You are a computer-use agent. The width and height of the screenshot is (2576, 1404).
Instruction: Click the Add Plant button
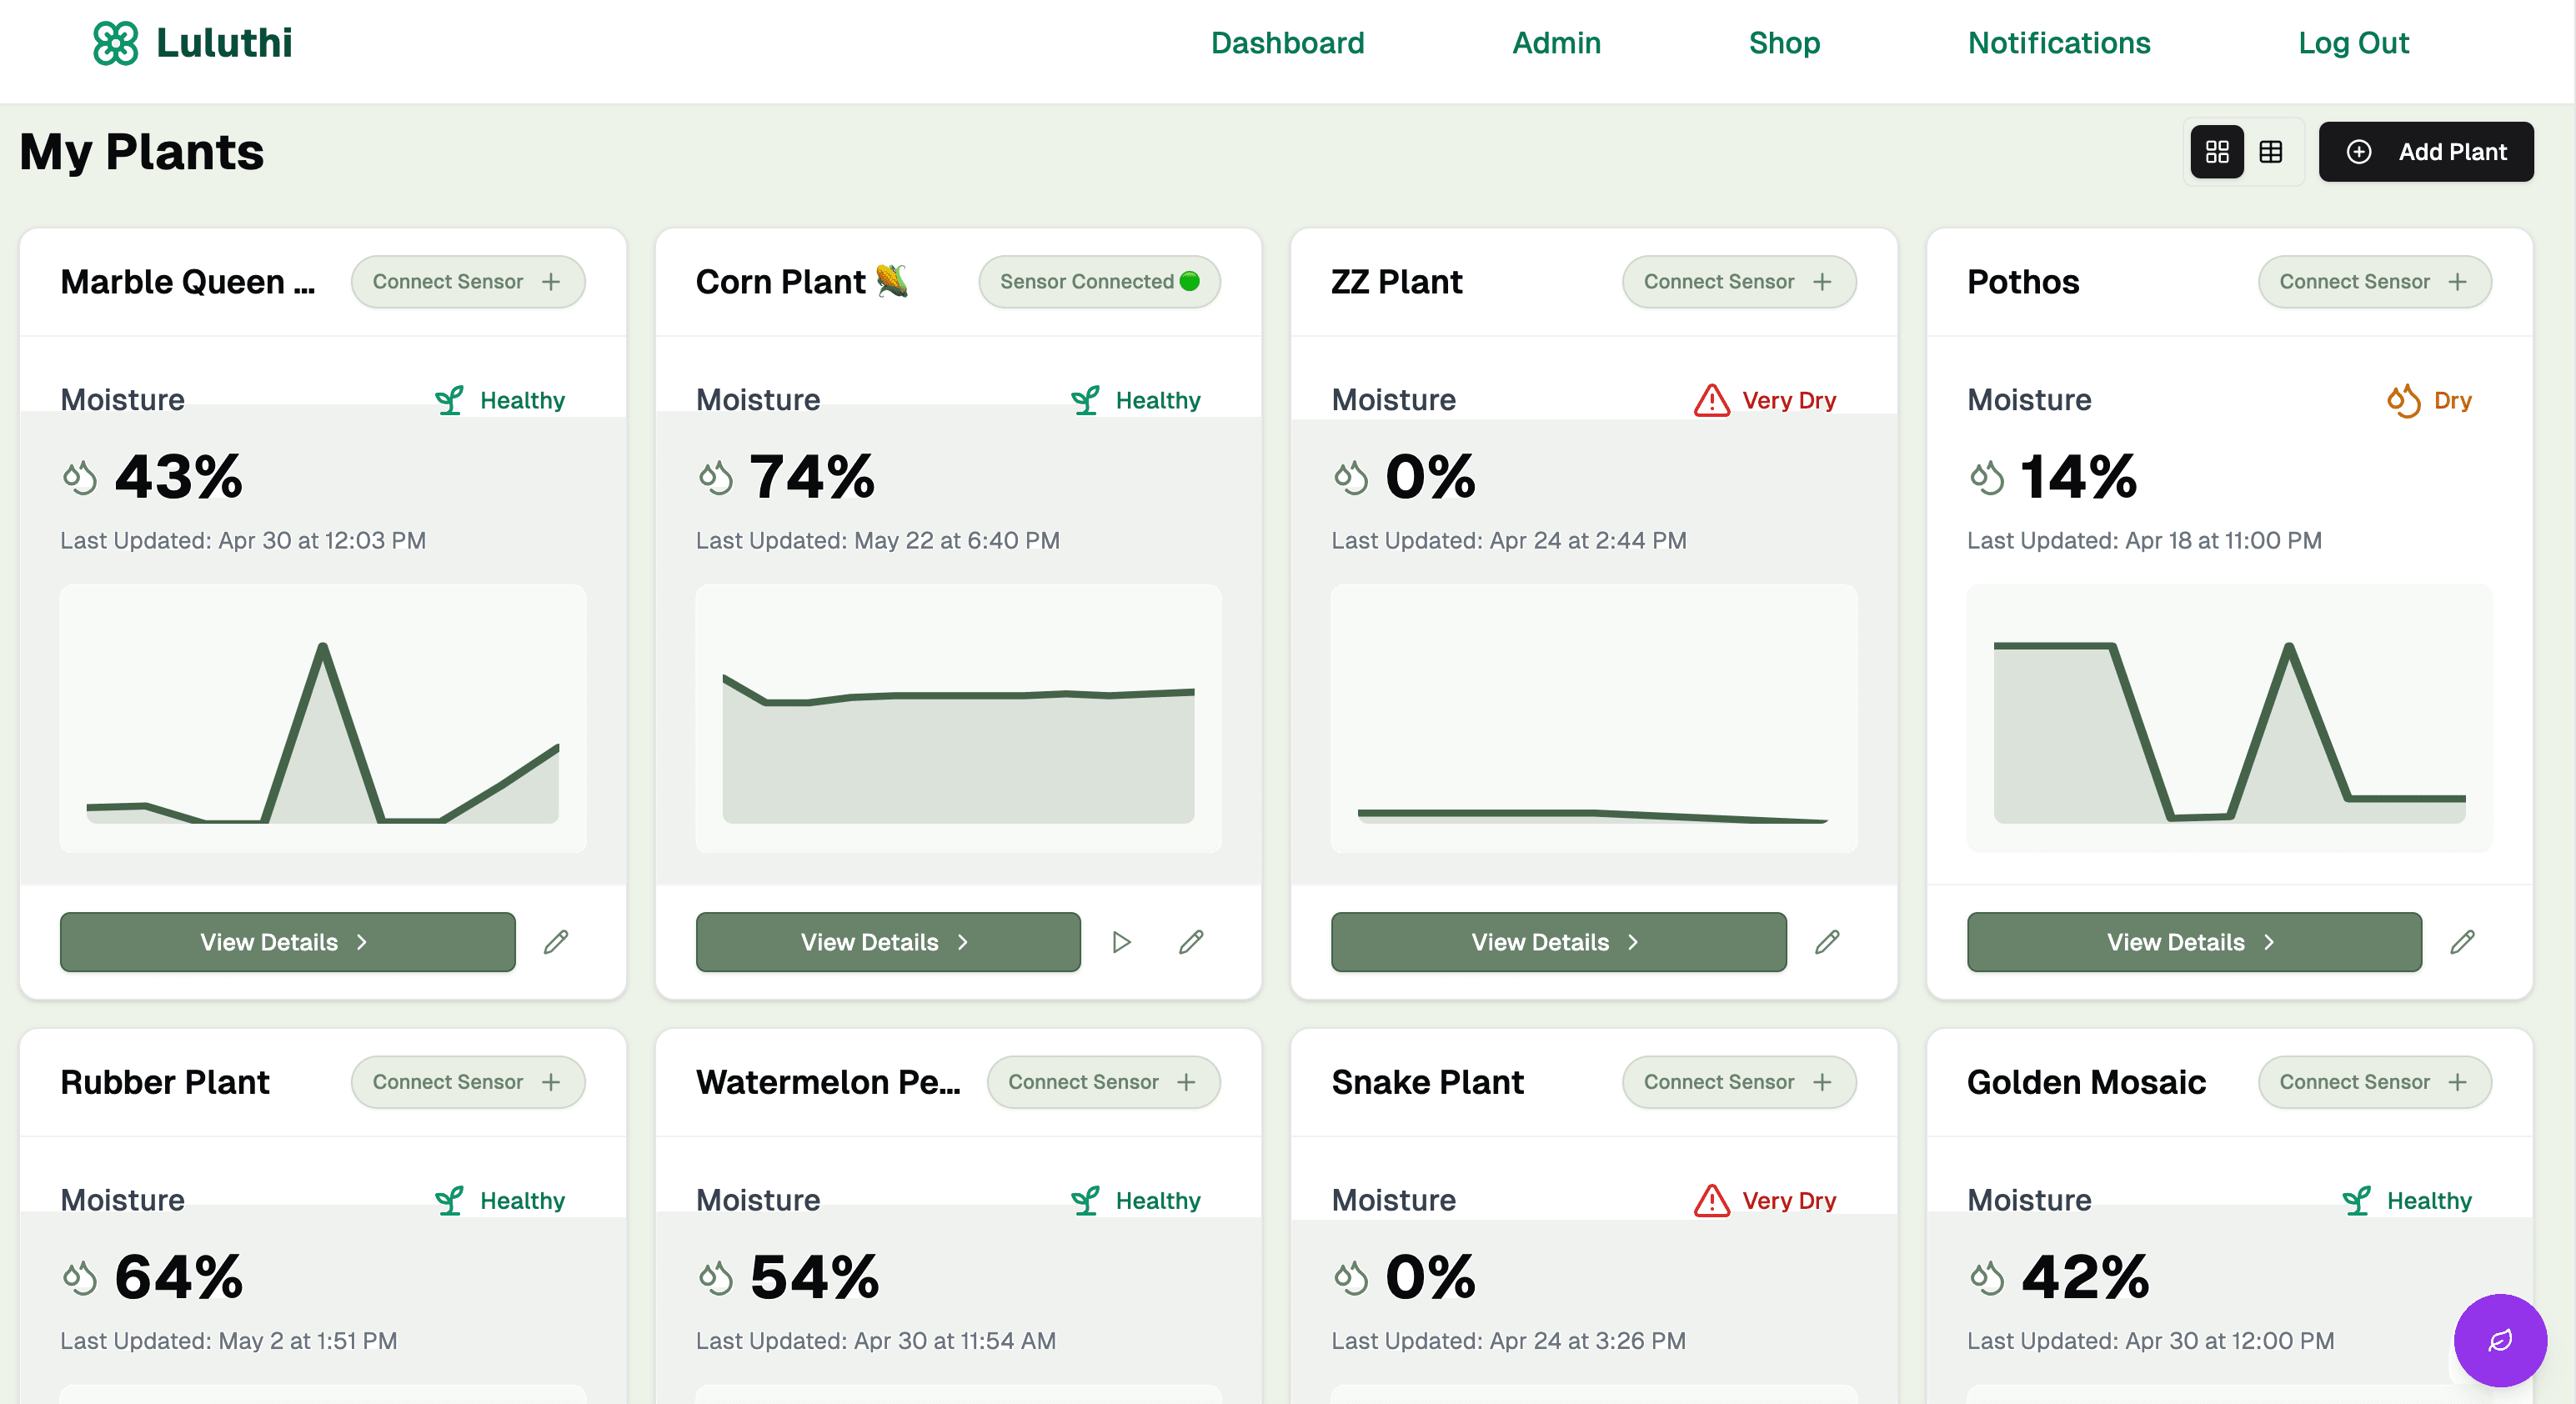point(2427,151)
